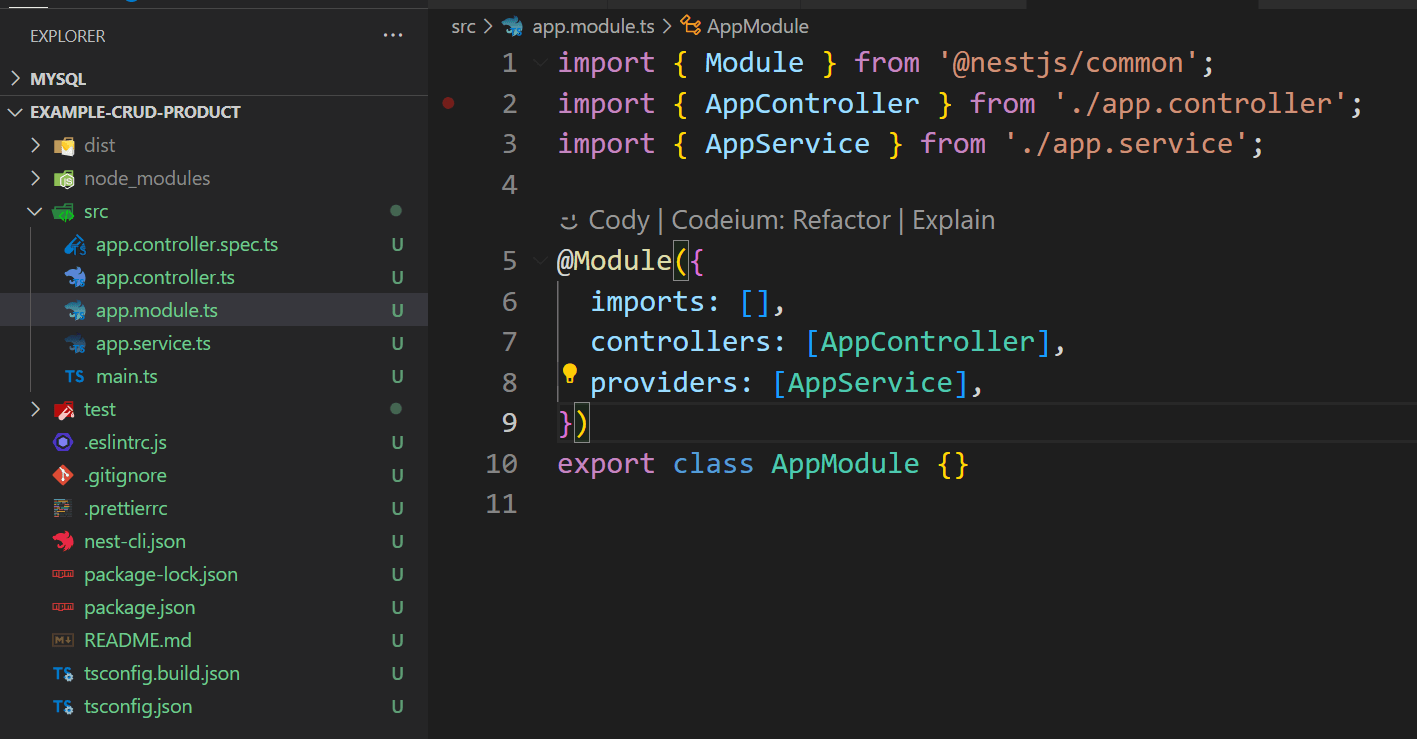This screenshot has height=739, width=1417.
Task: Click the package.json npm icon
Action: (64, 608)
